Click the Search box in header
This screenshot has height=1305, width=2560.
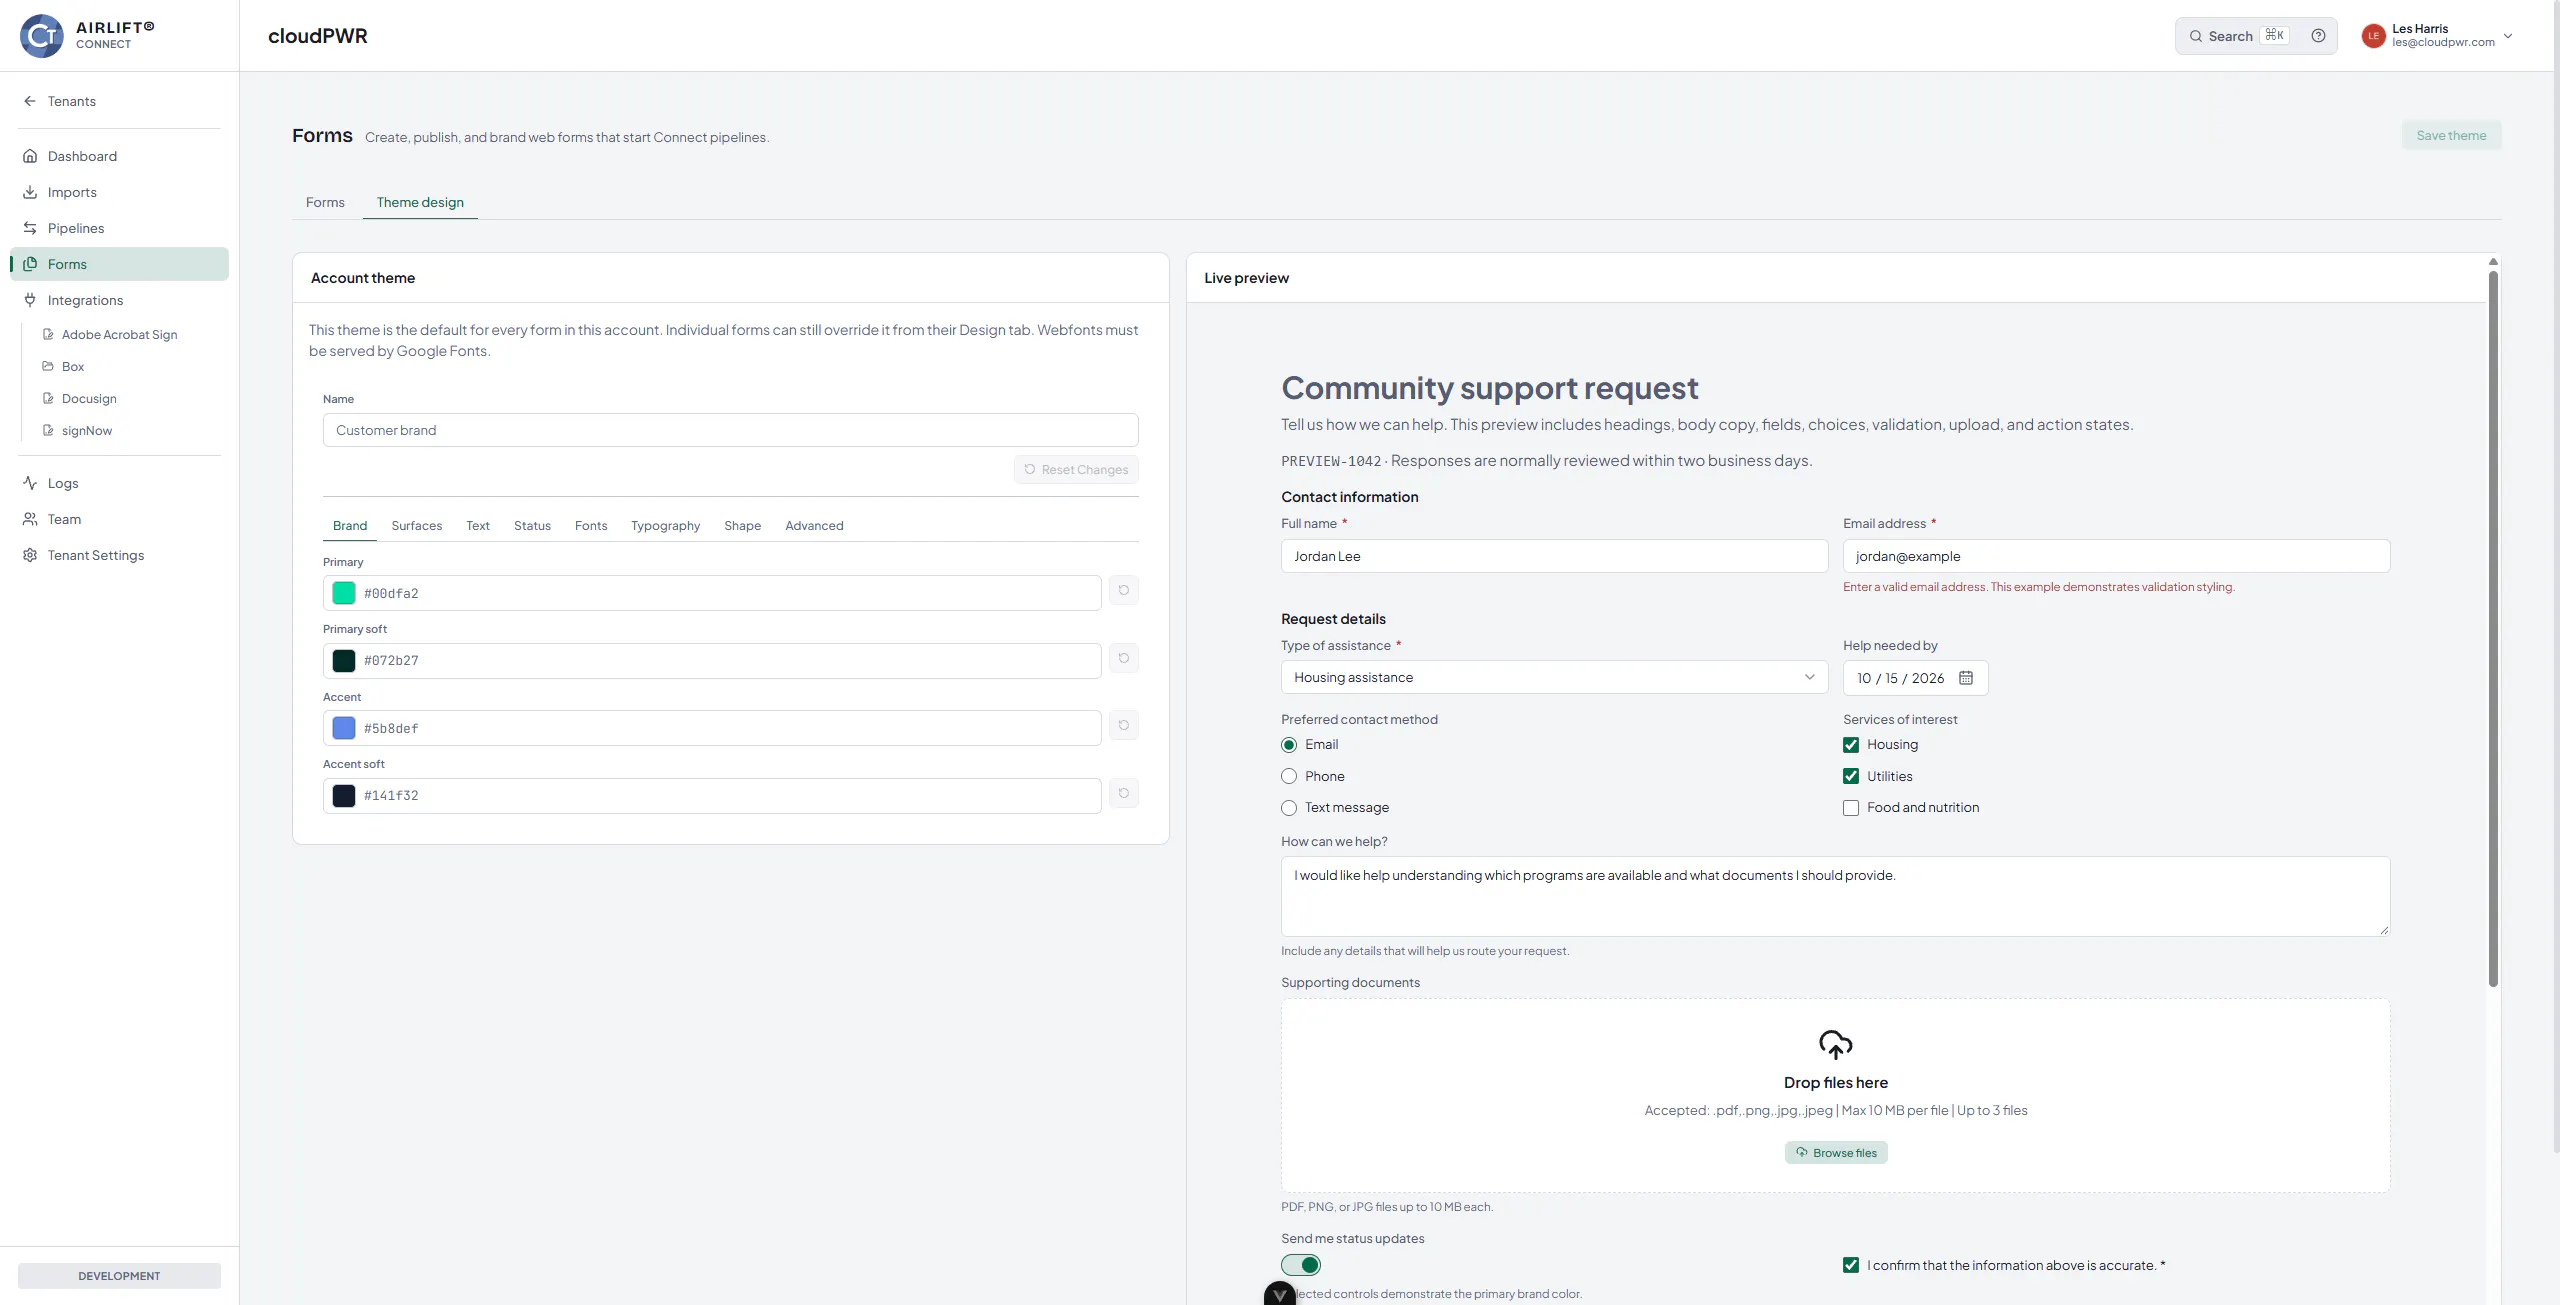click(2240, 36)
